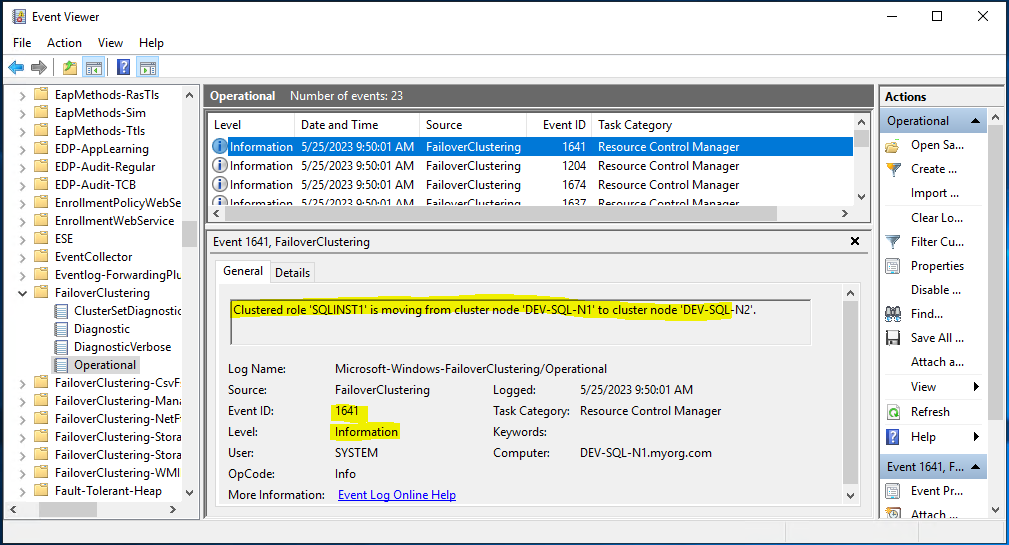Click the green Refresh icon
Screen dimensions: 1009x545
[893, 412]
